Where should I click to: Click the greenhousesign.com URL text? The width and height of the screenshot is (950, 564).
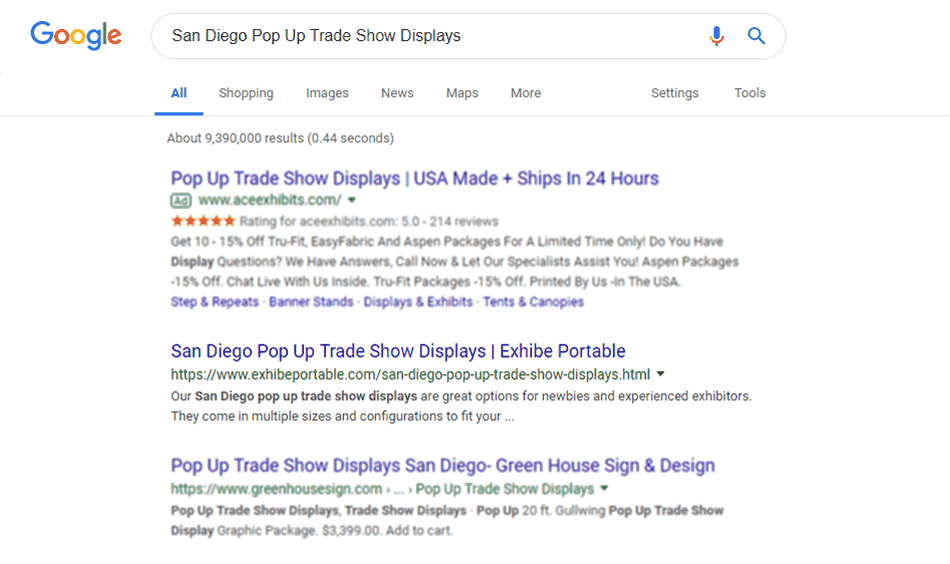(276, 489)
